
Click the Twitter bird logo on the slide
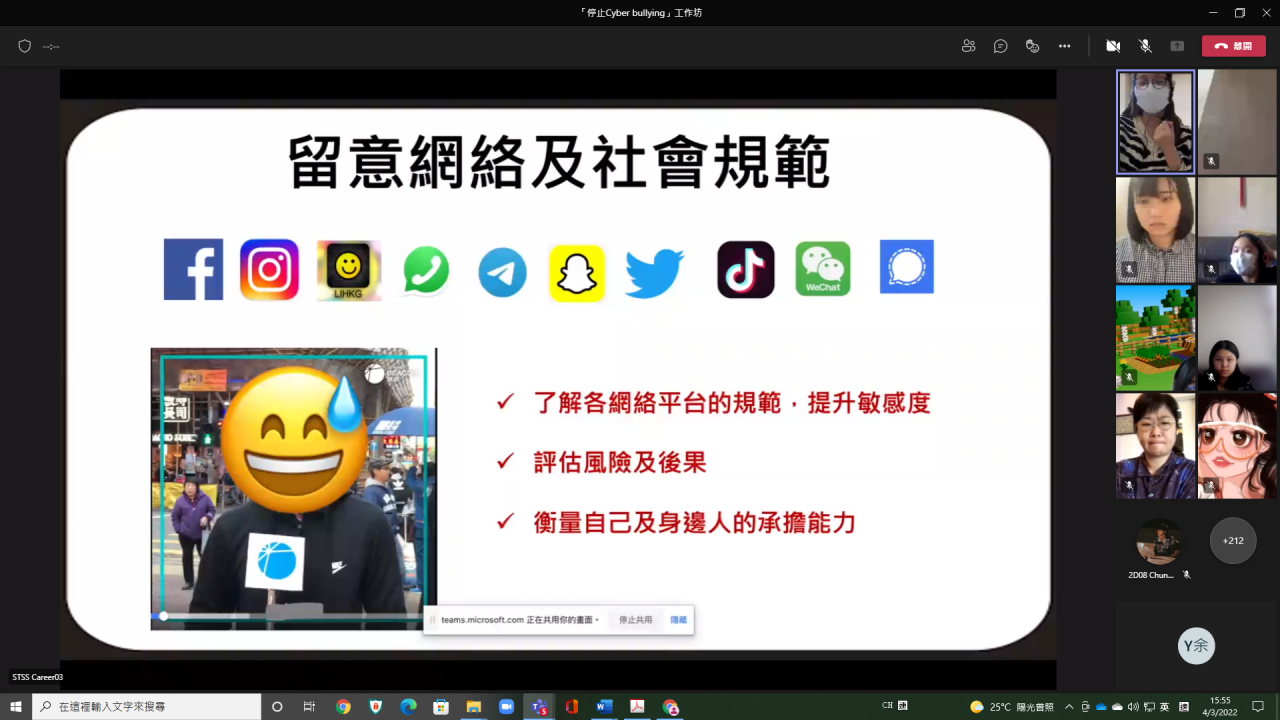[x=655, y=273]
